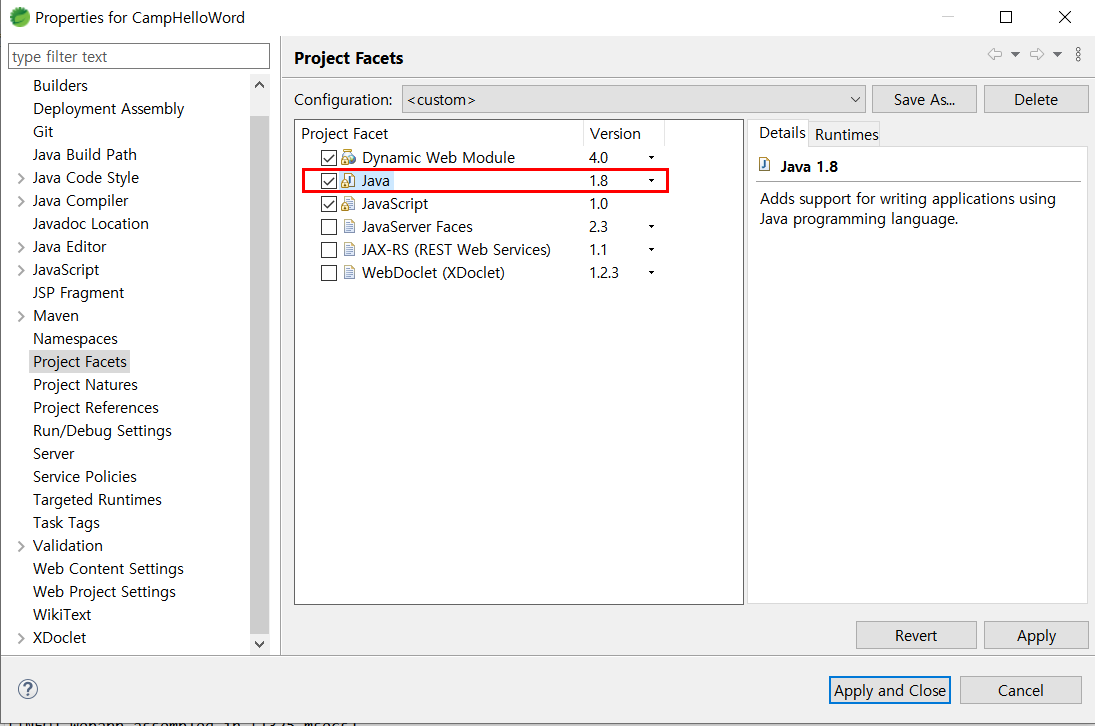Click Apply and Close button
Image resolution: width=1095 pixels, height=726 pixels.
click(890, 690)
